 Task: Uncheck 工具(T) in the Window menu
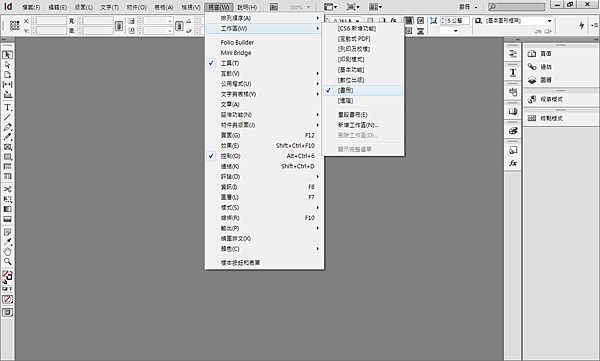[264, 63]
